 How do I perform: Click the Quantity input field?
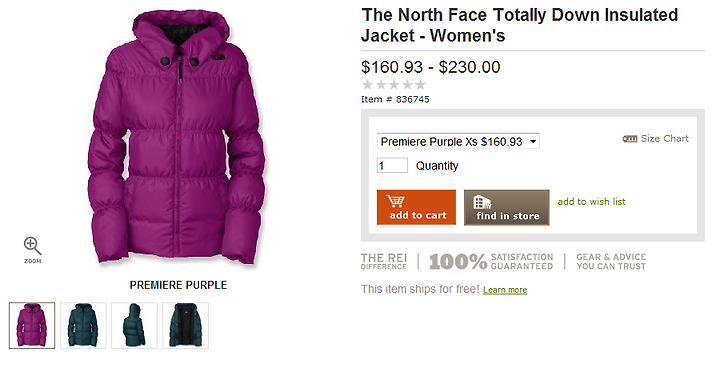click(392, 165)
